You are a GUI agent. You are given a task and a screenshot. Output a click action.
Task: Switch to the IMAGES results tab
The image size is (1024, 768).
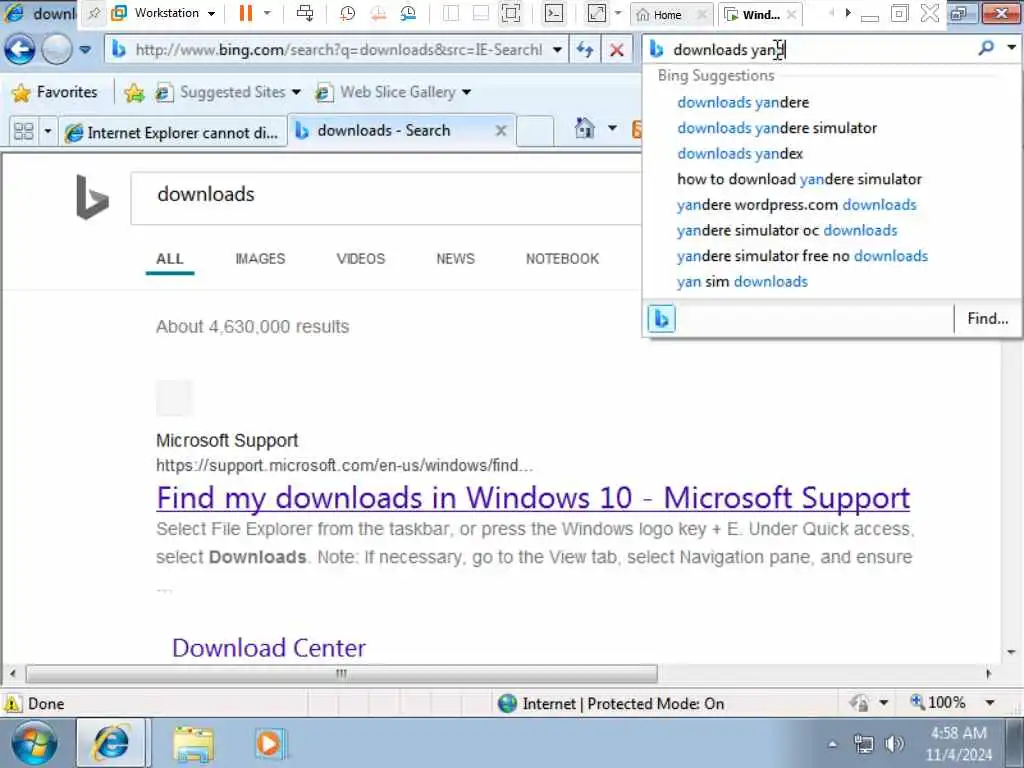260,259
